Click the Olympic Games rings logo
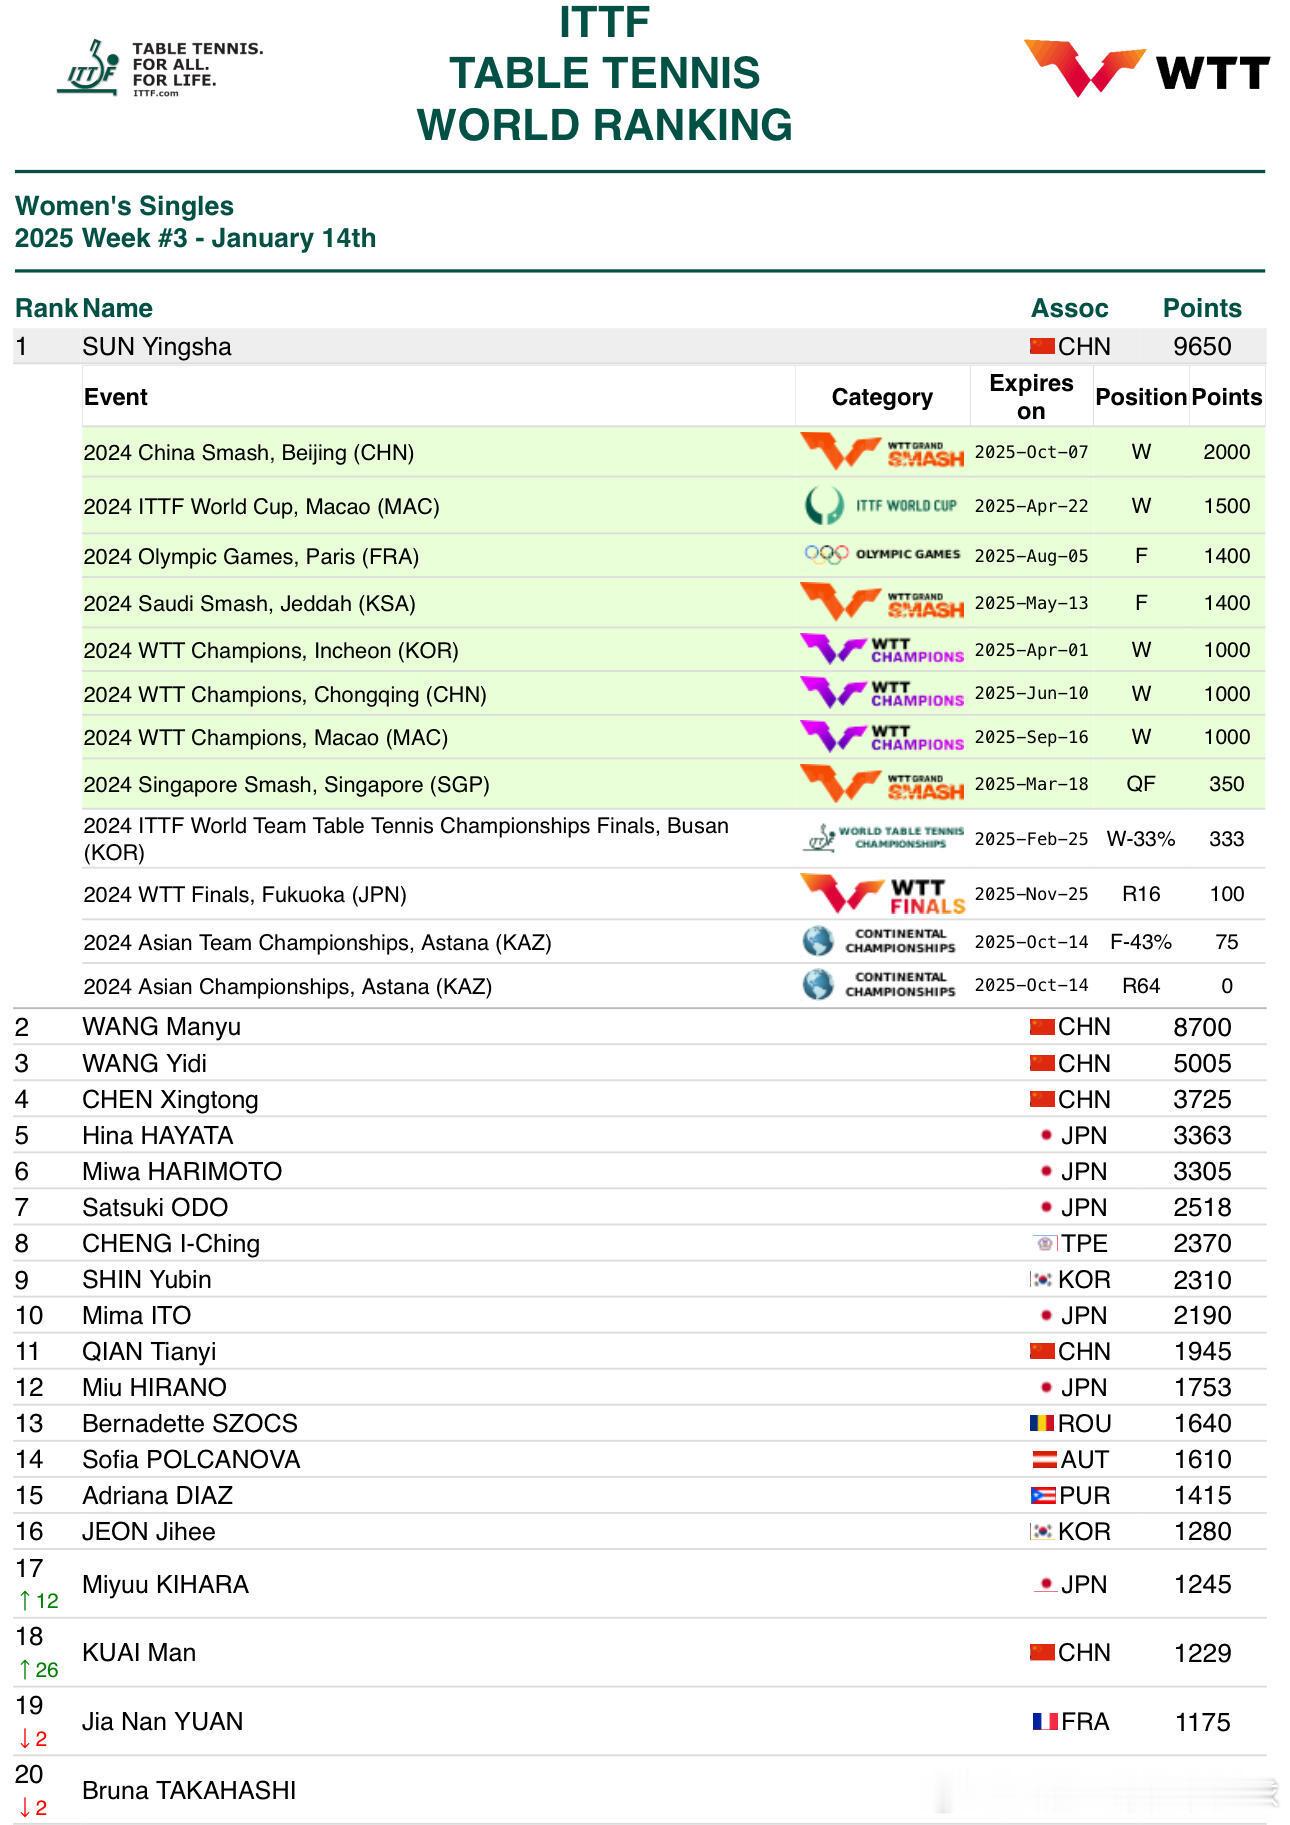Screen dimensions: 1290x1825 (x=882, y=554)
